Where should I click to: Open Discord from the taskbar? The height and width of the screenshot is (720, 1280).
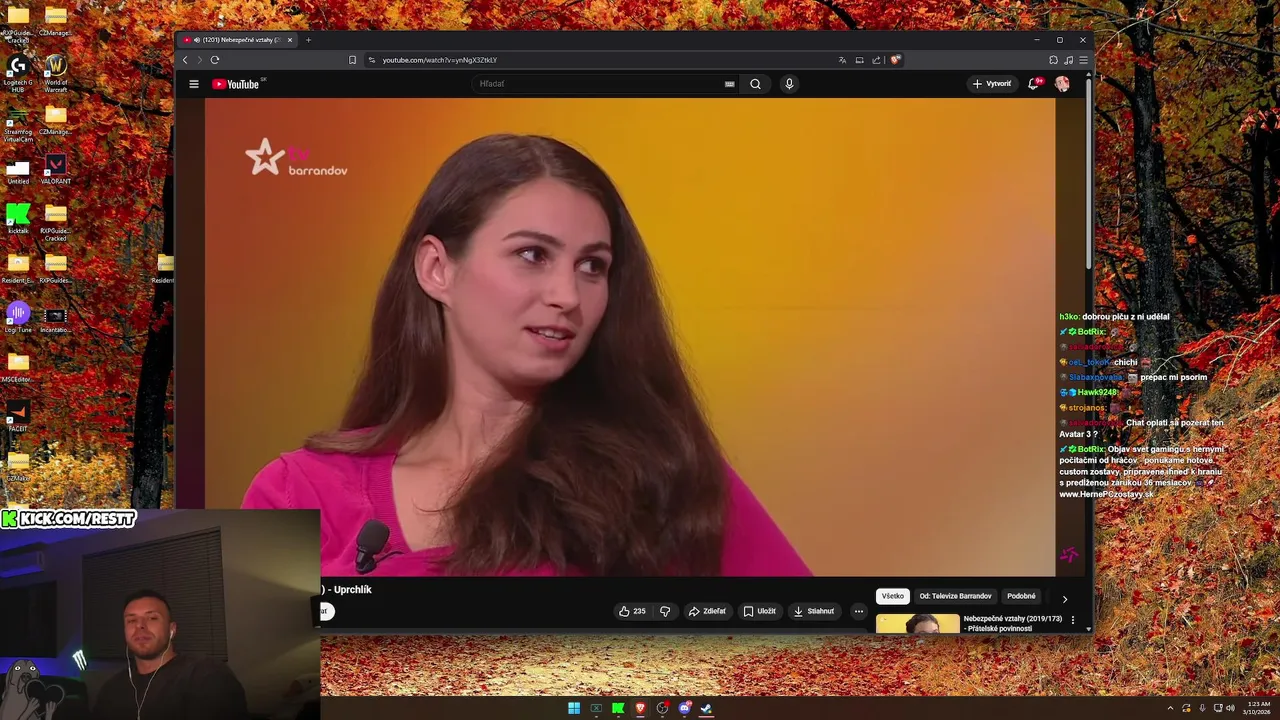coord(684,708)
